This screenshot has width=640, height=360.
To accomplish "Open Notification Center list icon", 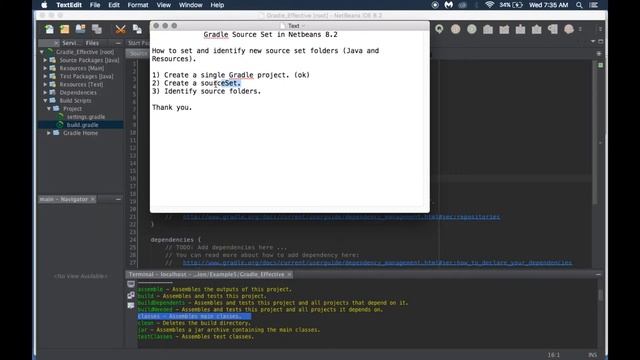I will 594,5.
